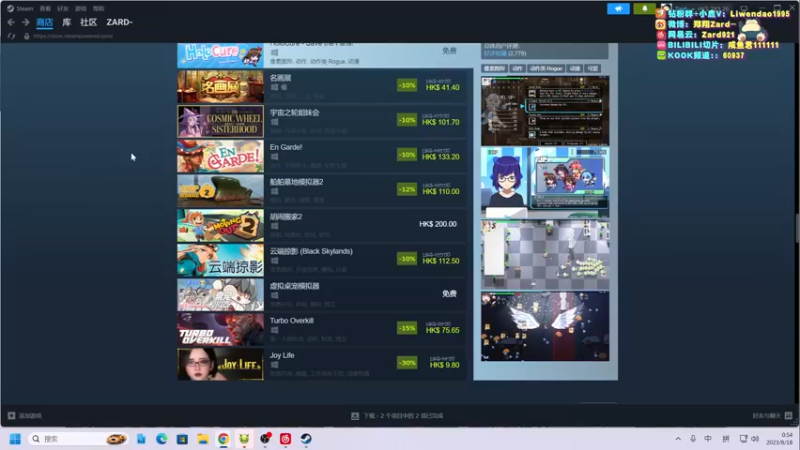View the checkered floor preview screenshot

click(545, 255)
